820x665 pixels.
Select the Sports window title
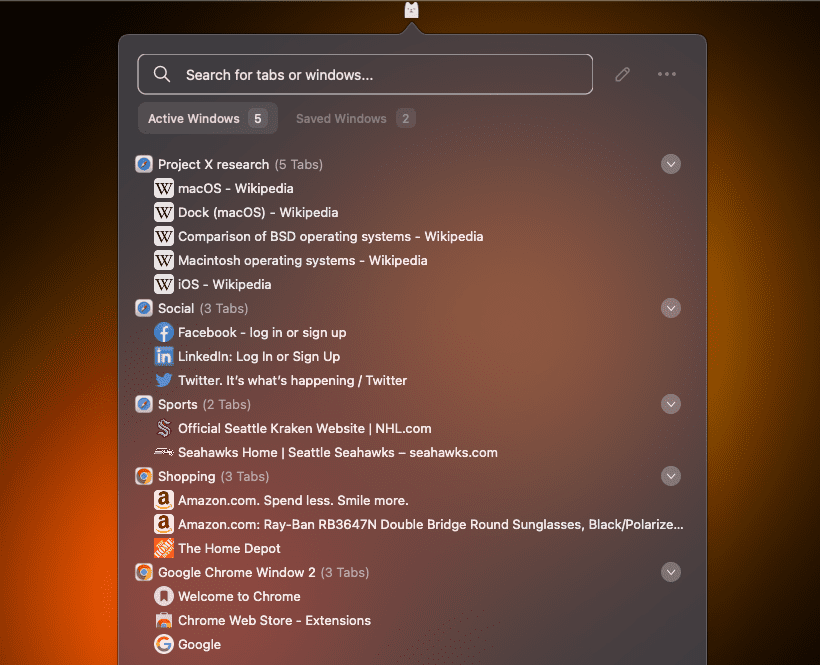point(178,404)
